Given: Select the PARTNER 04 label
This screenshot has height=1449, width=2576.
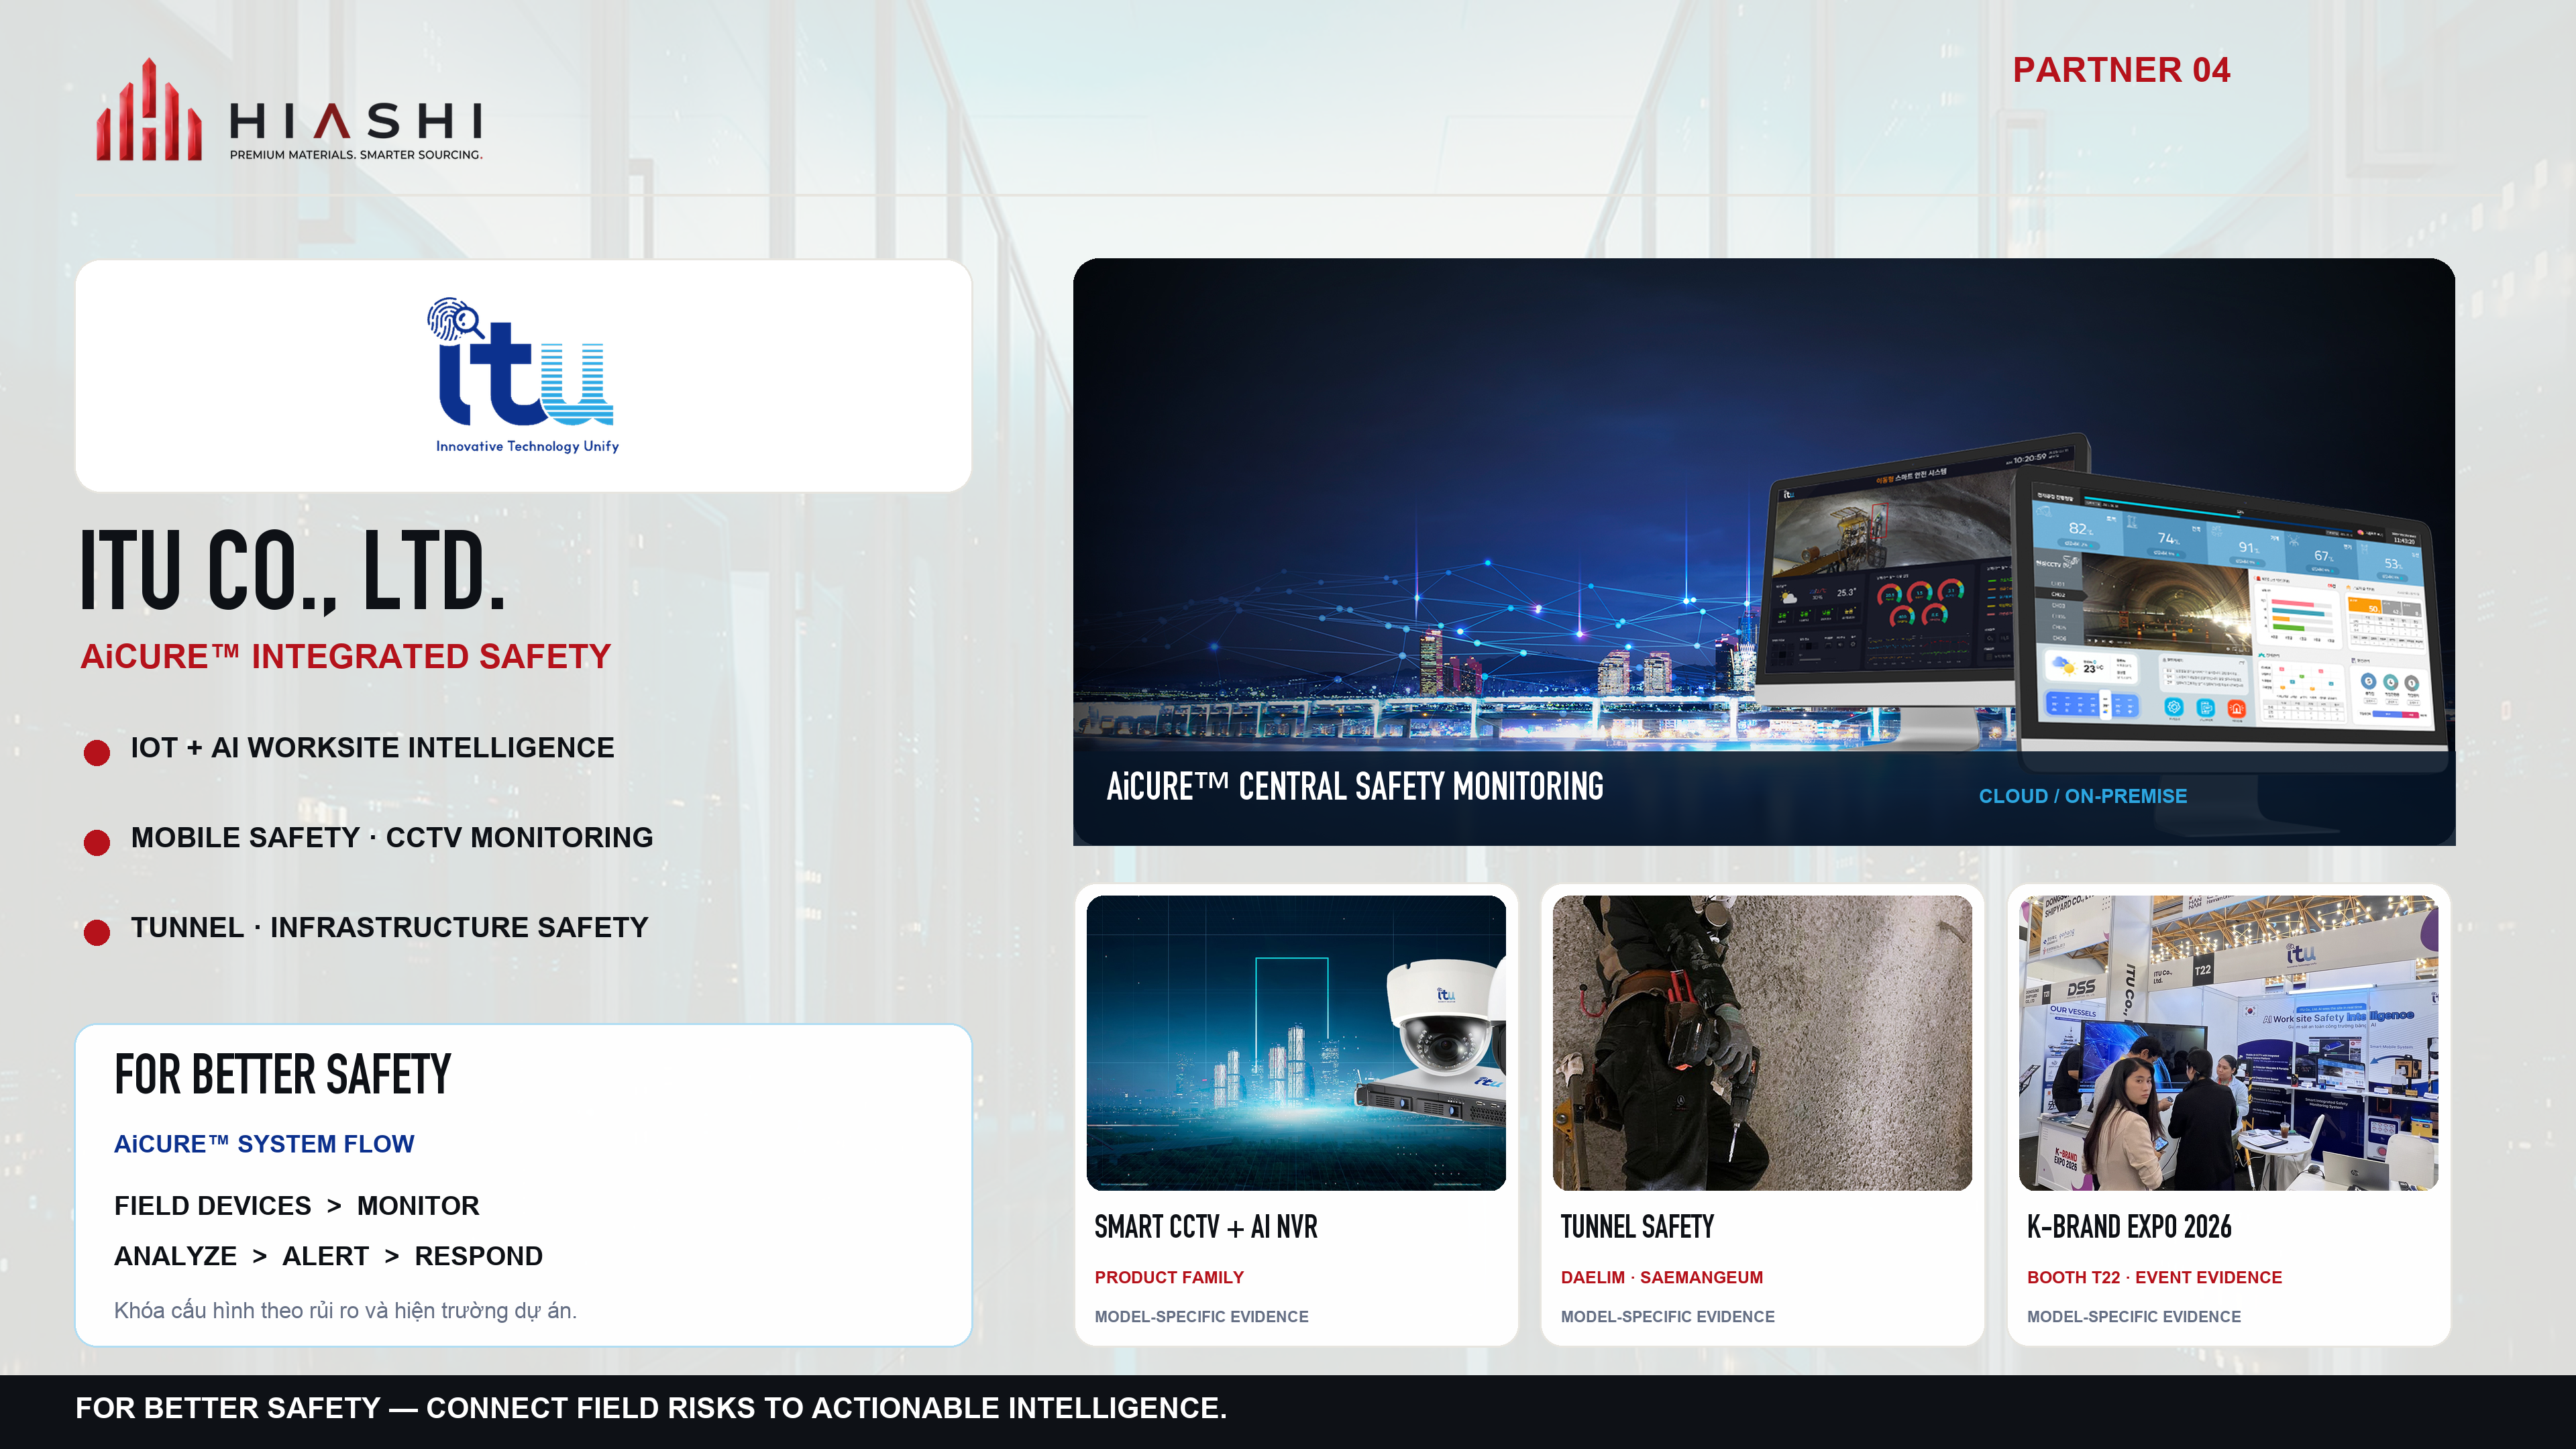Looking at the screenshot, I should pos(2121,70).
